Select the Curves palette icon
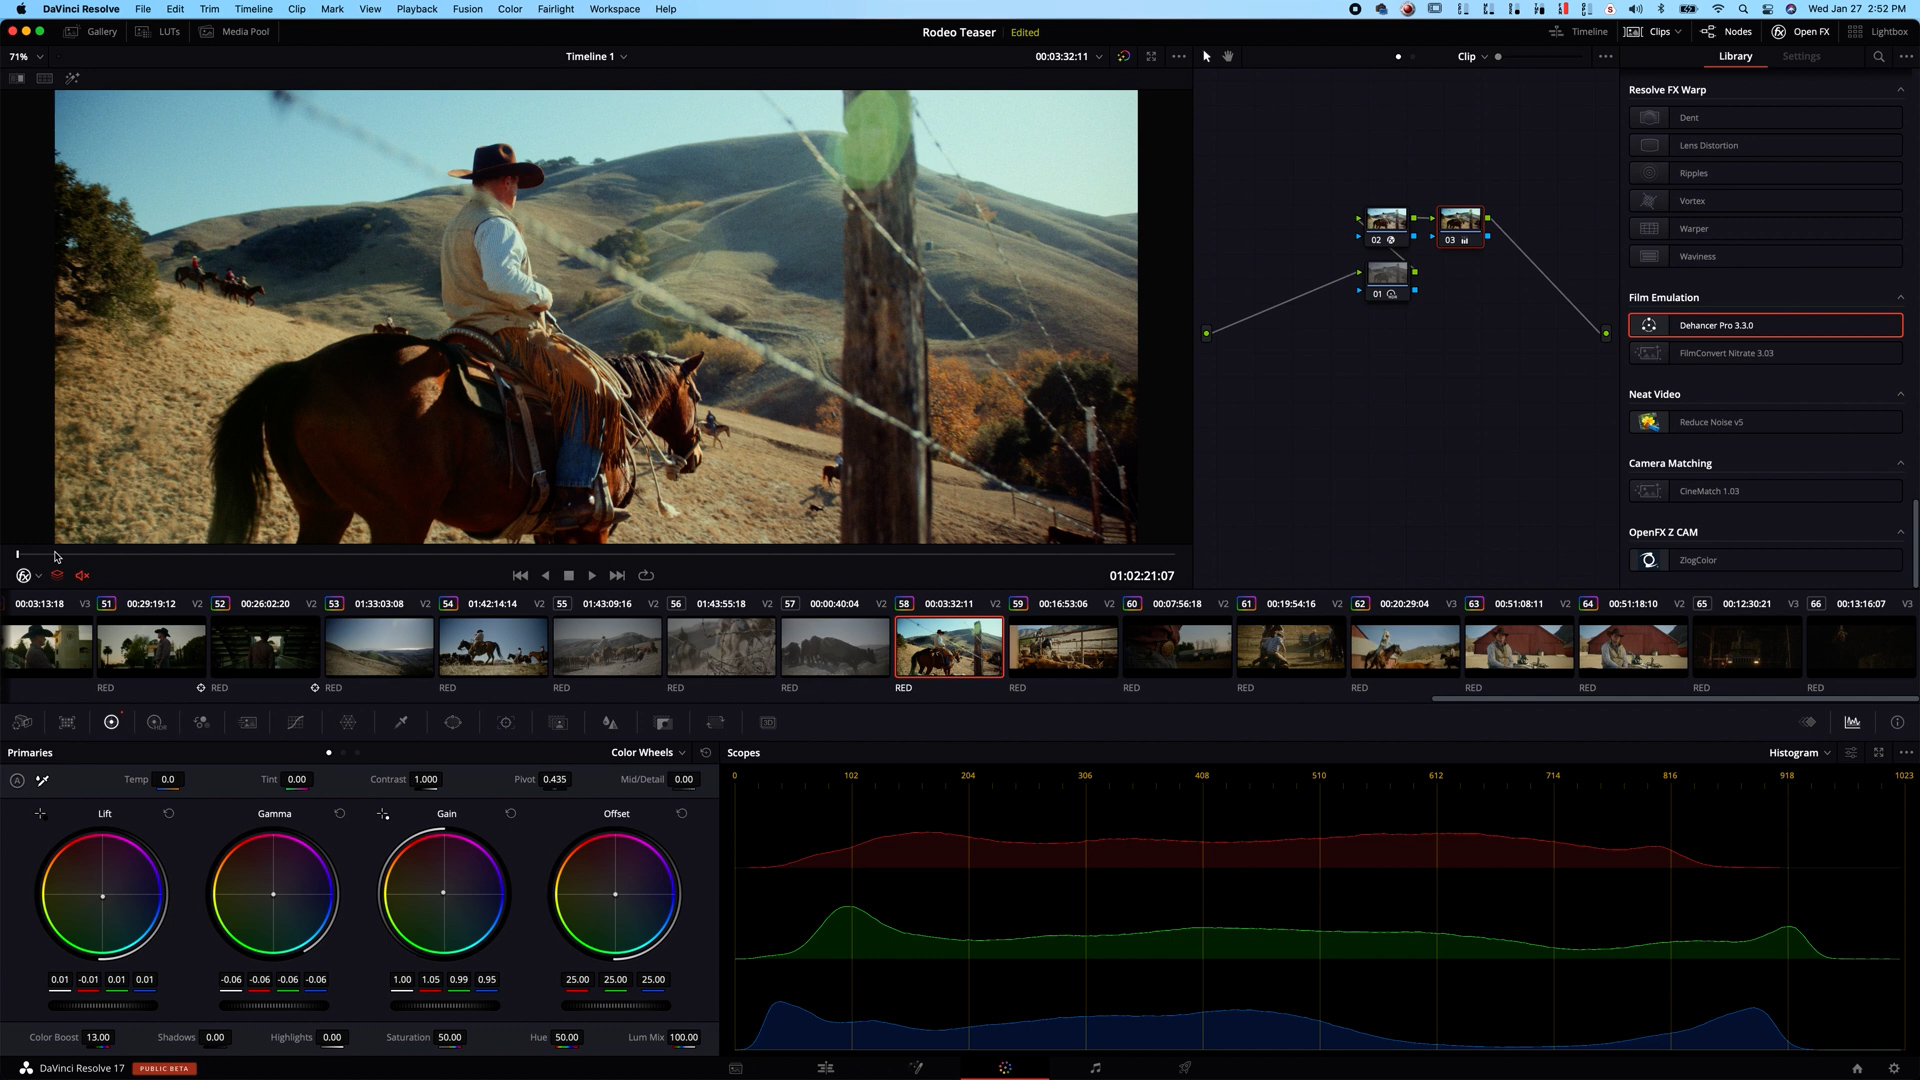Image resolution: width=1920 pixels, height=1080 pixels. click(x=296, y=722)
